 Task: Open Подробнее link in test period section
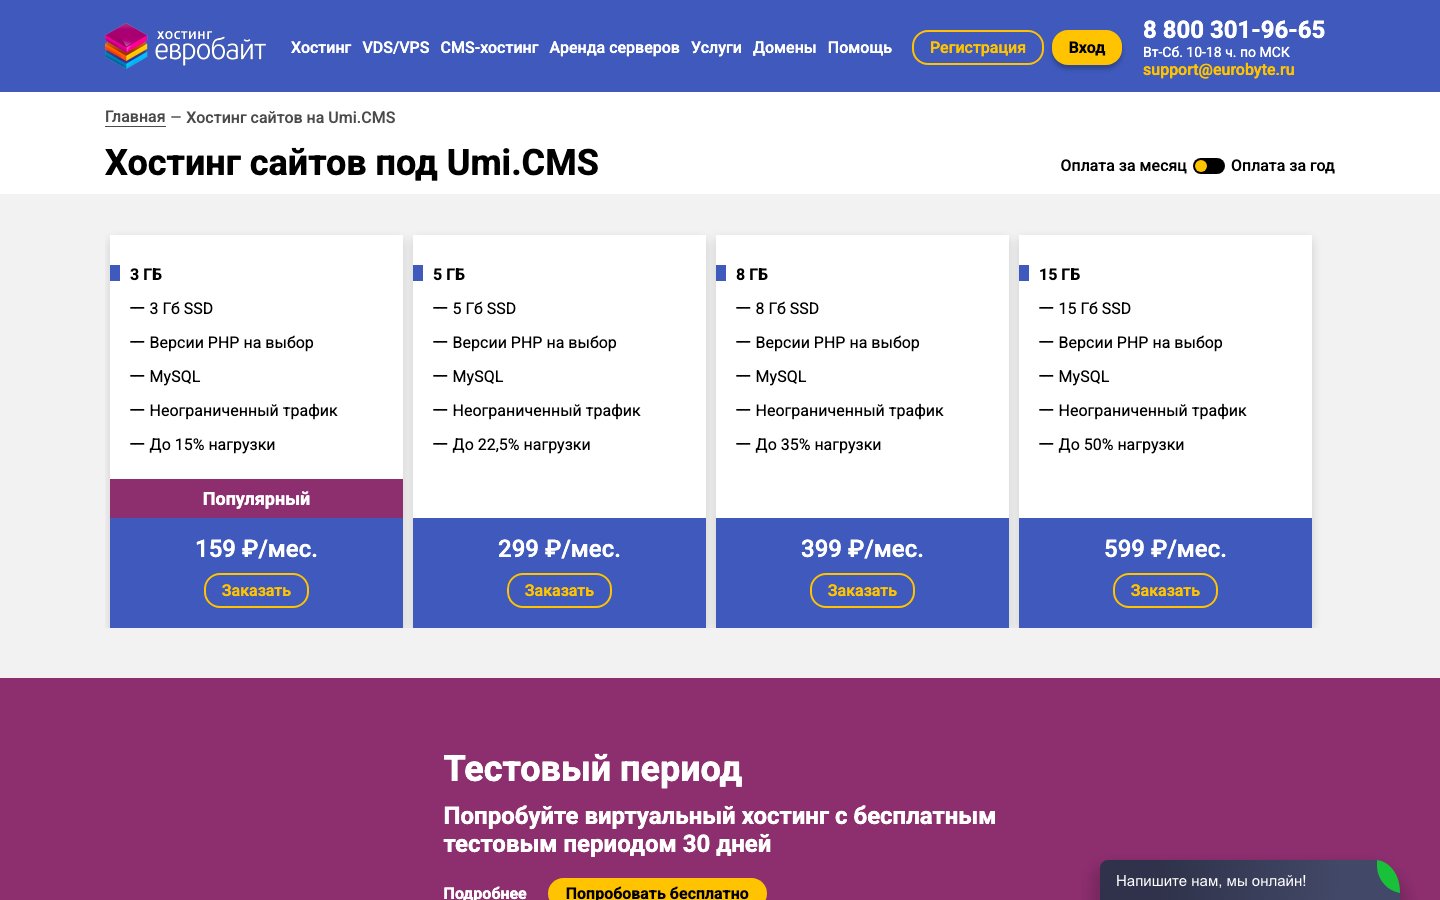tap(485, 893)
